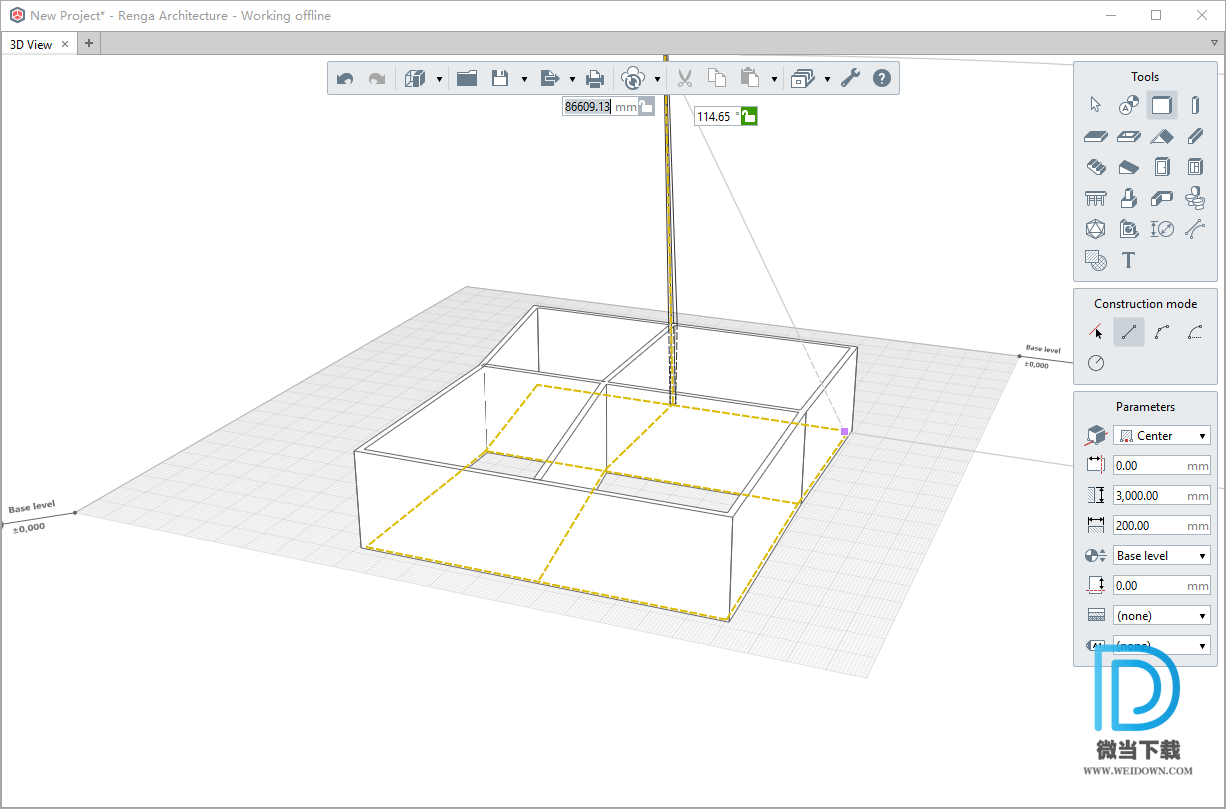This screenshot has width=1226, height=809.
Task: Select the Wall tool
Action: tap(1161, 105)
